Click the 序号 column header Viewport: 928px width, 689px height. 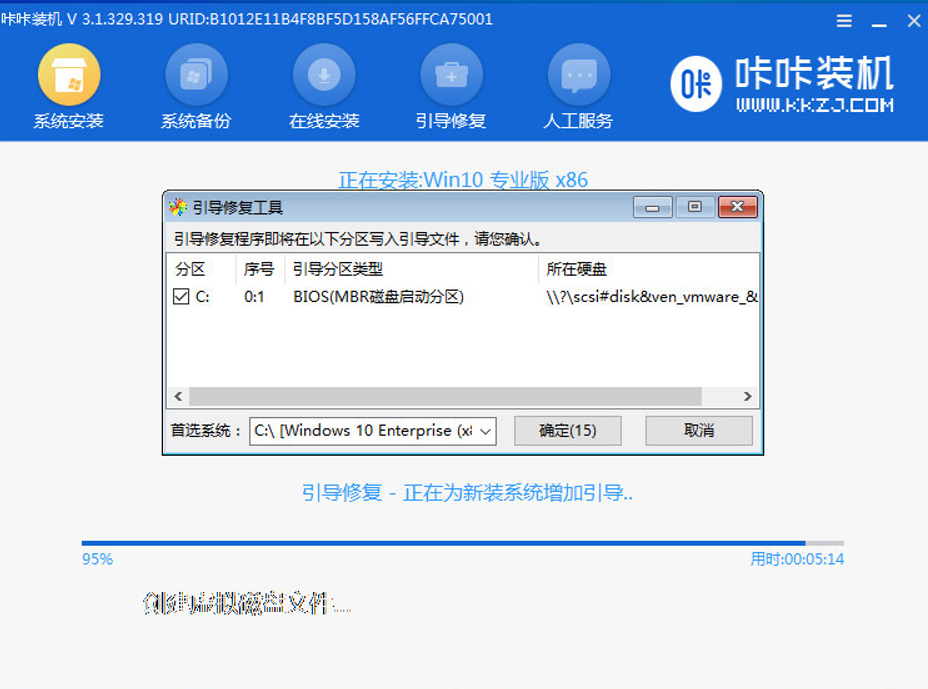pyautogui.click(x=259, y=269)
